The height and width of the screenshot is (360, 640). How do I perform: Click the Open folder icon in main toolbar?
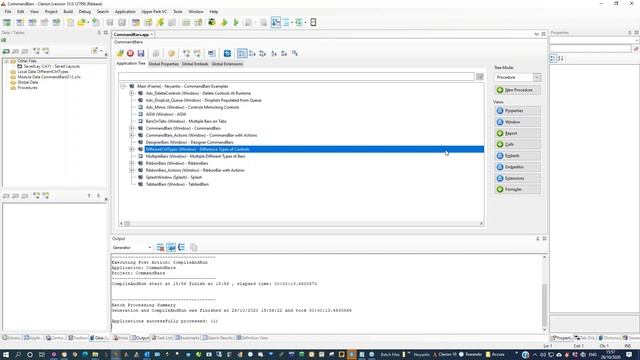[82, 22]
